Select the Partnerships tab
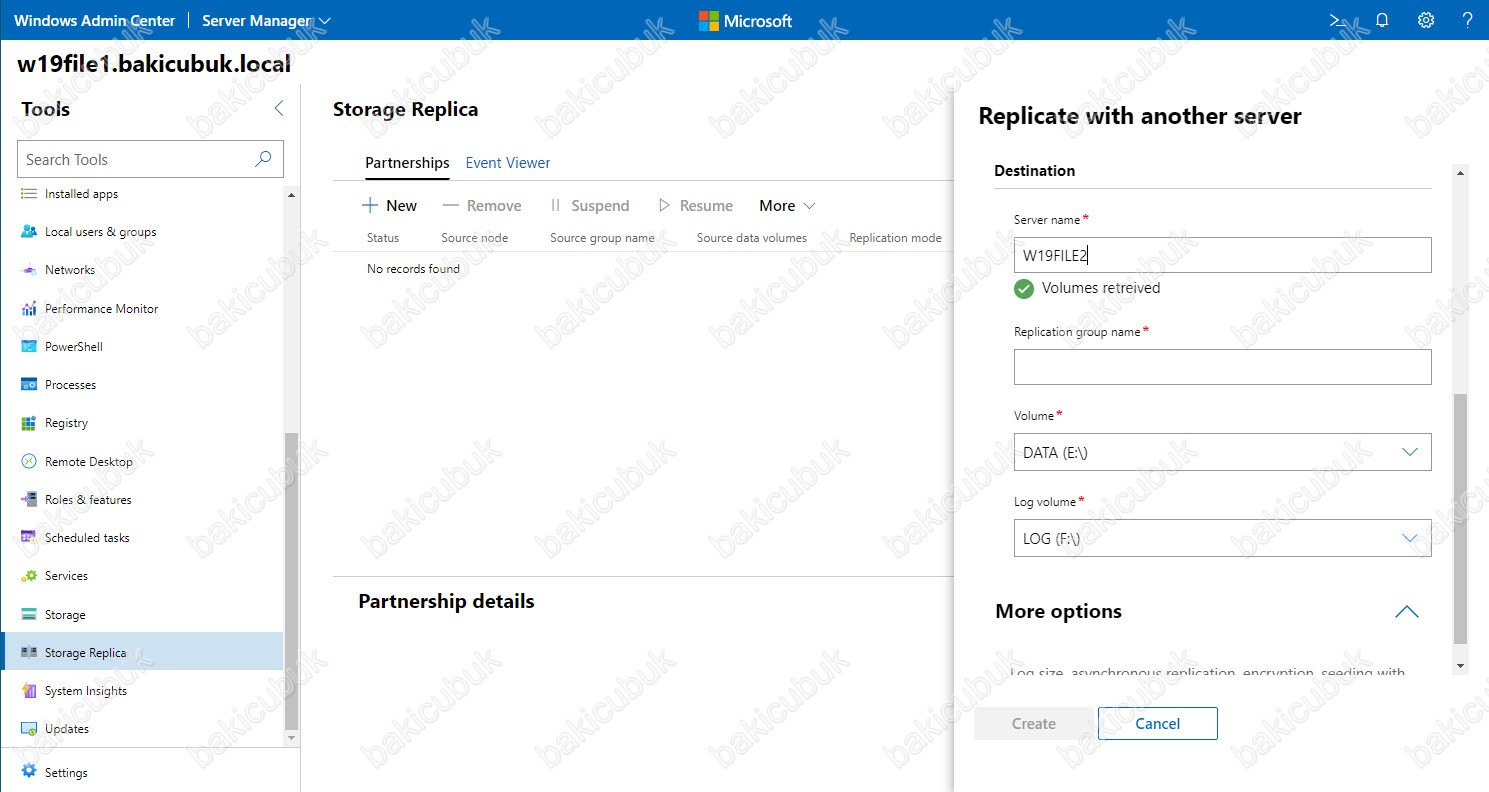The width and height of the screenshot is (1489, 792). click(407, 163)
